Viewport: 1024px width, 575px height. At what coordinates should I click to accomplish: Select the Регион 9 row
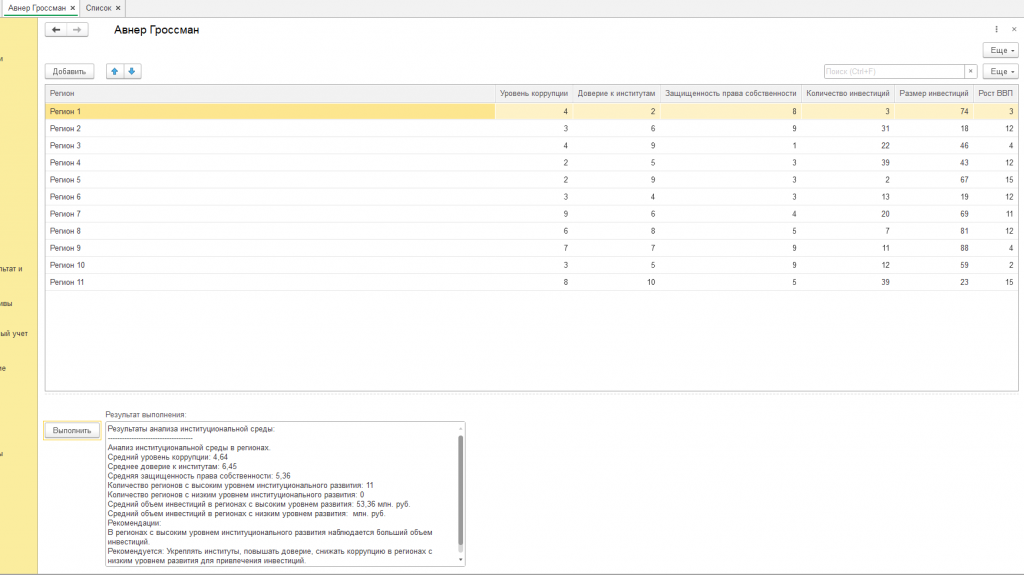tap(532, 248)
